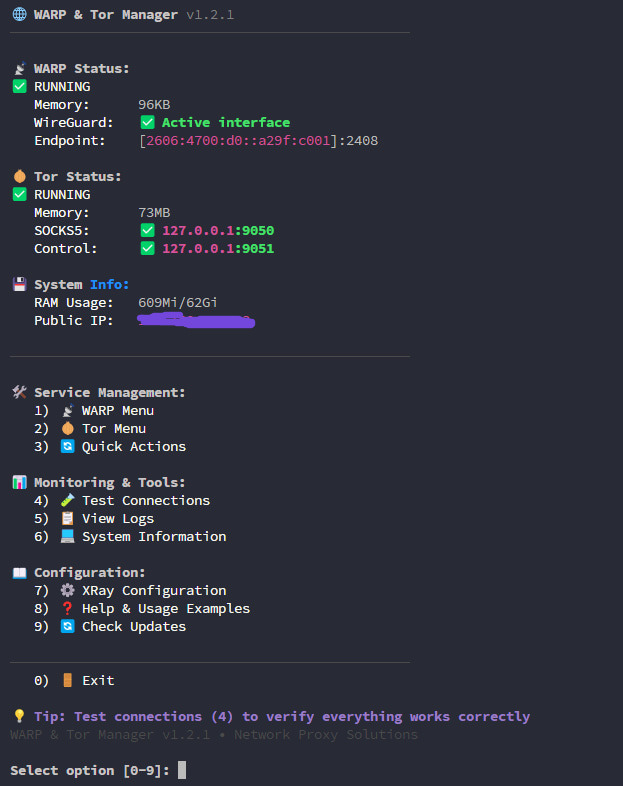This screenshot has width=623, height=786.
Task: Click the SOCKS5 green checkmark
Action: tap(147, 231)
